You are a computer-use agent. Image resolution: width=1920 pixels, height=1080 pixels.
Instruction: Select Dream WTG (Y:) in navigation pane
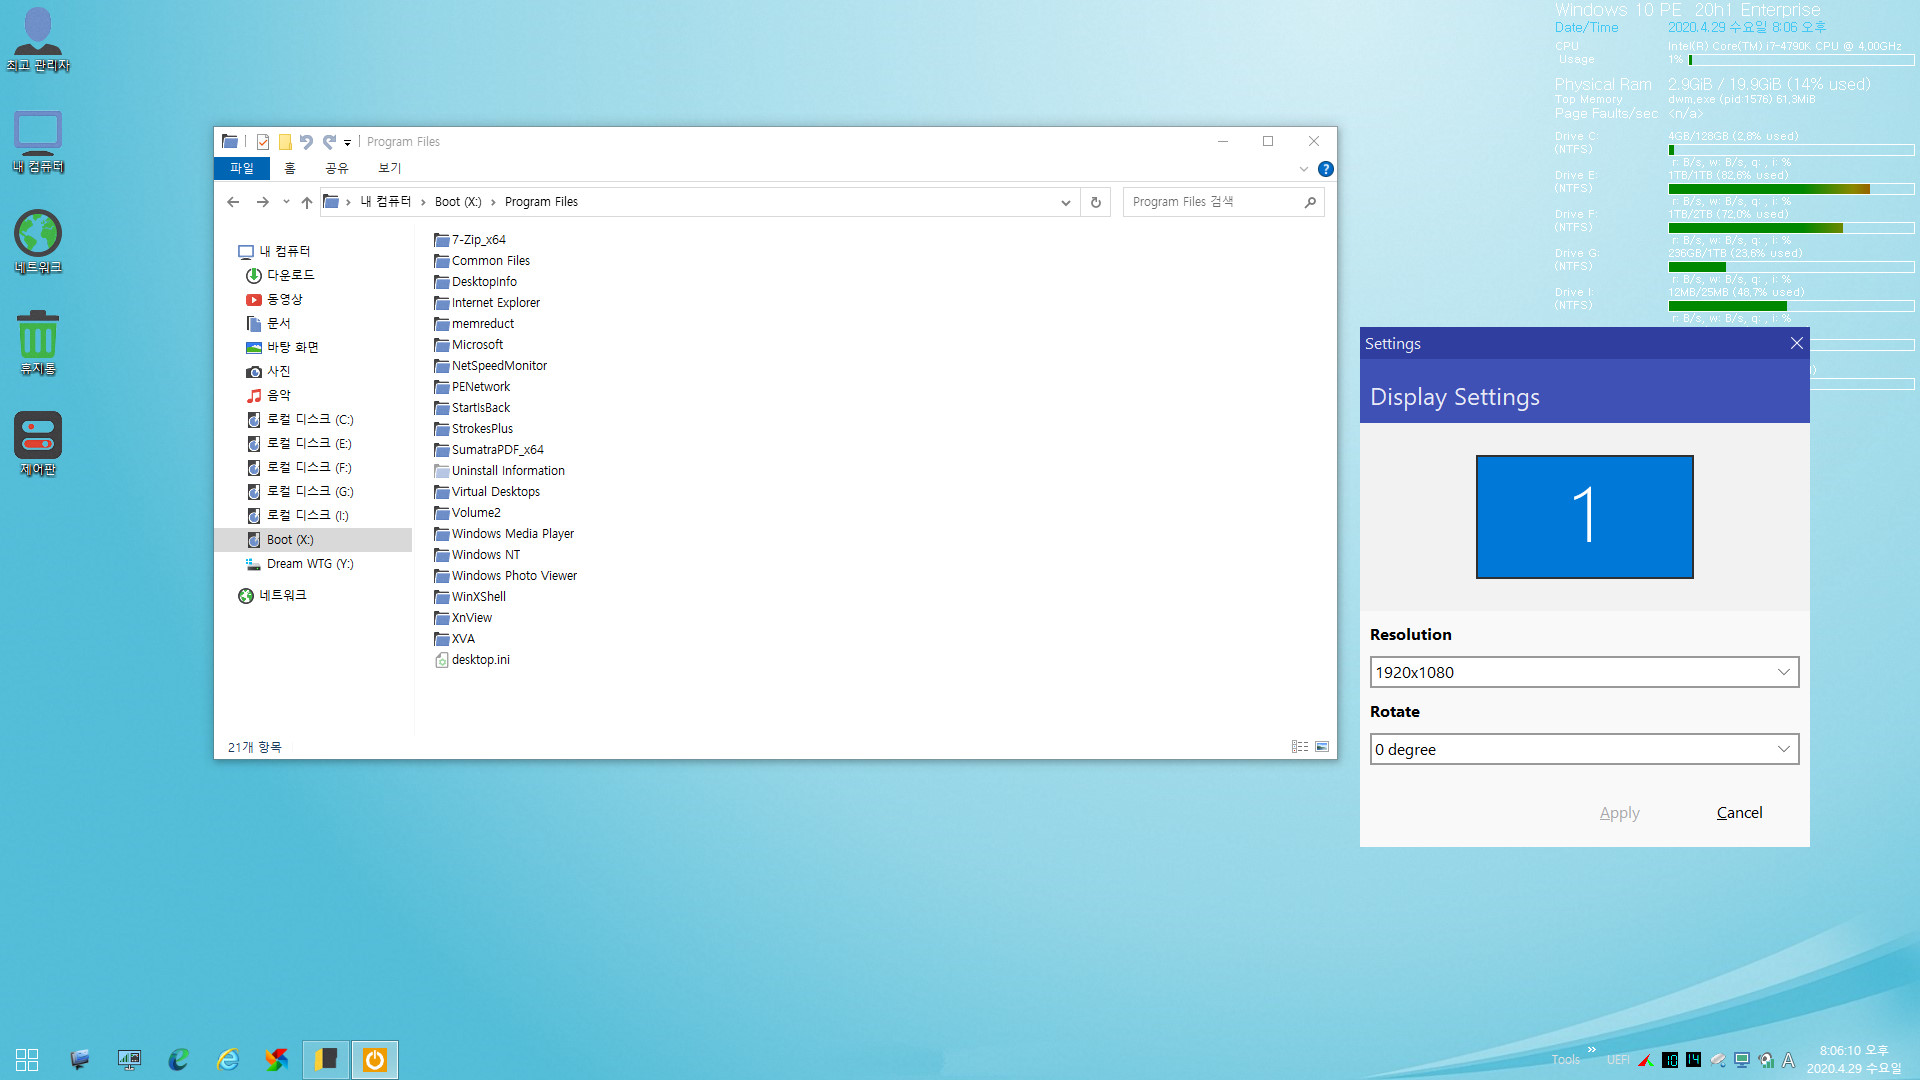[300, 564]
